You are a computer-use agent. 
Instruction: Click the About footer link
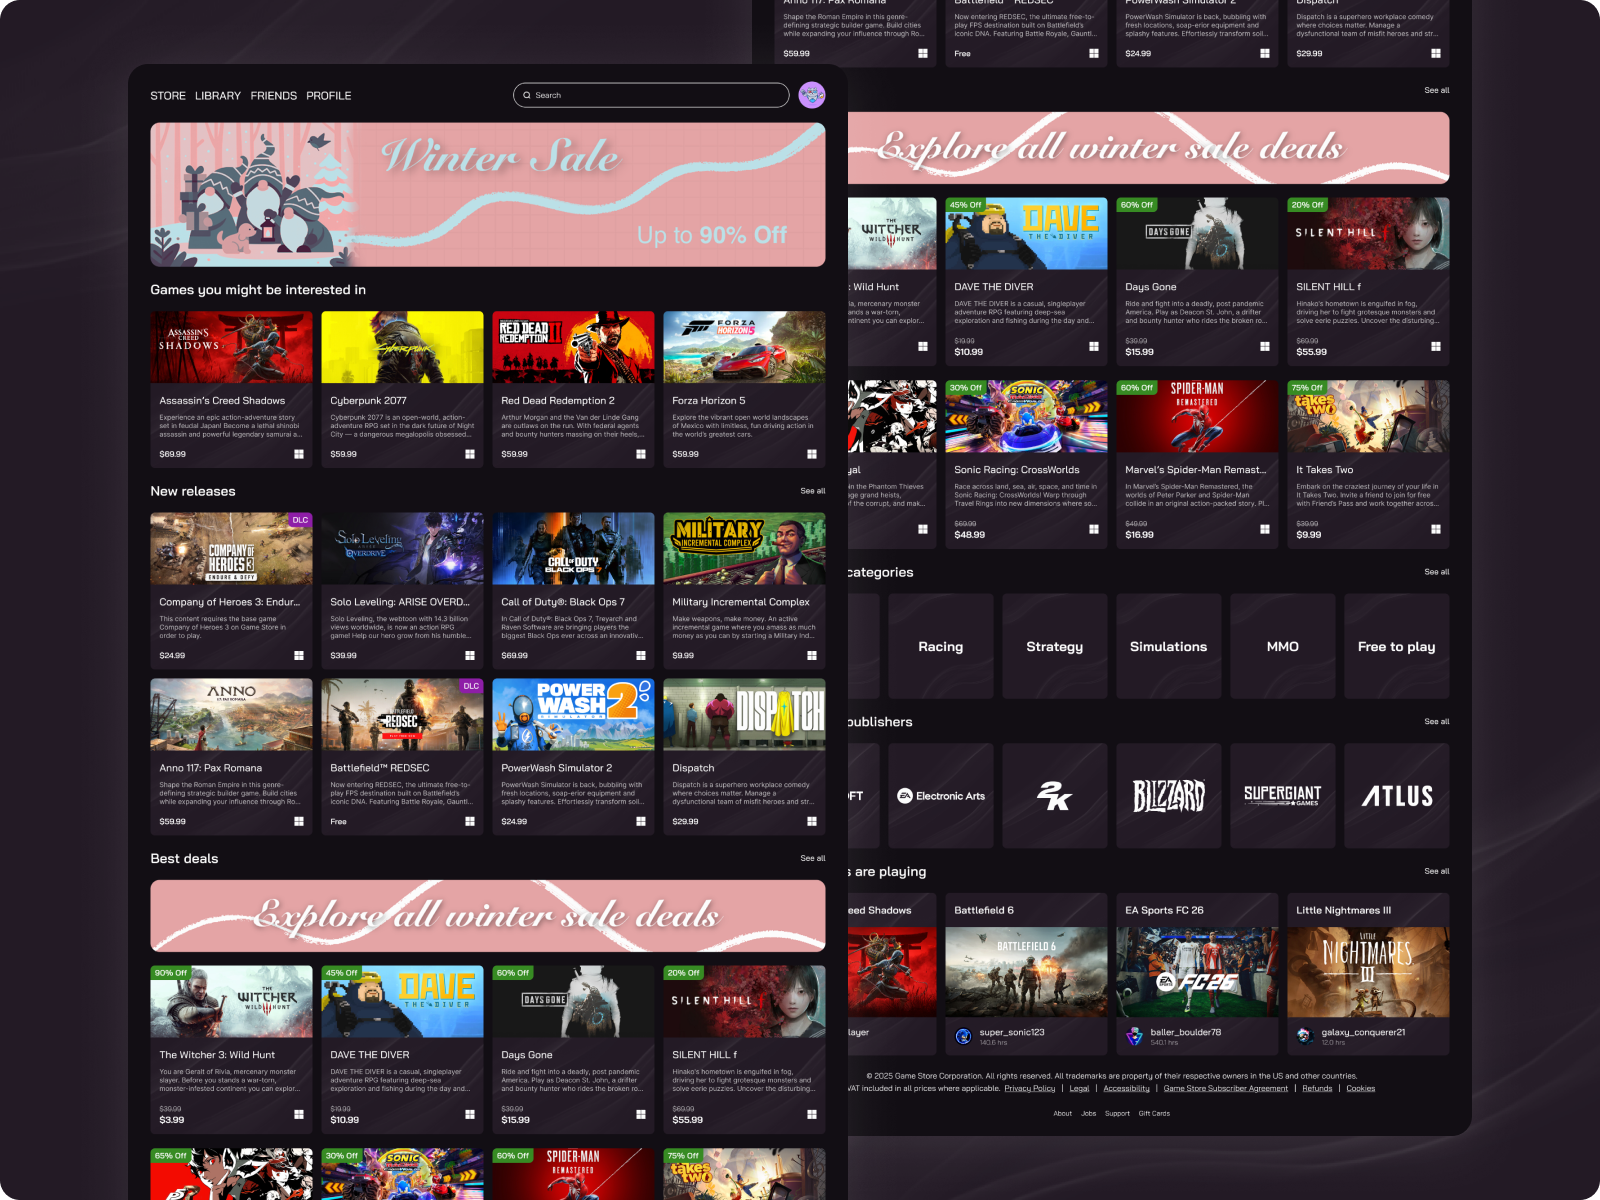pos(1062,1114)
